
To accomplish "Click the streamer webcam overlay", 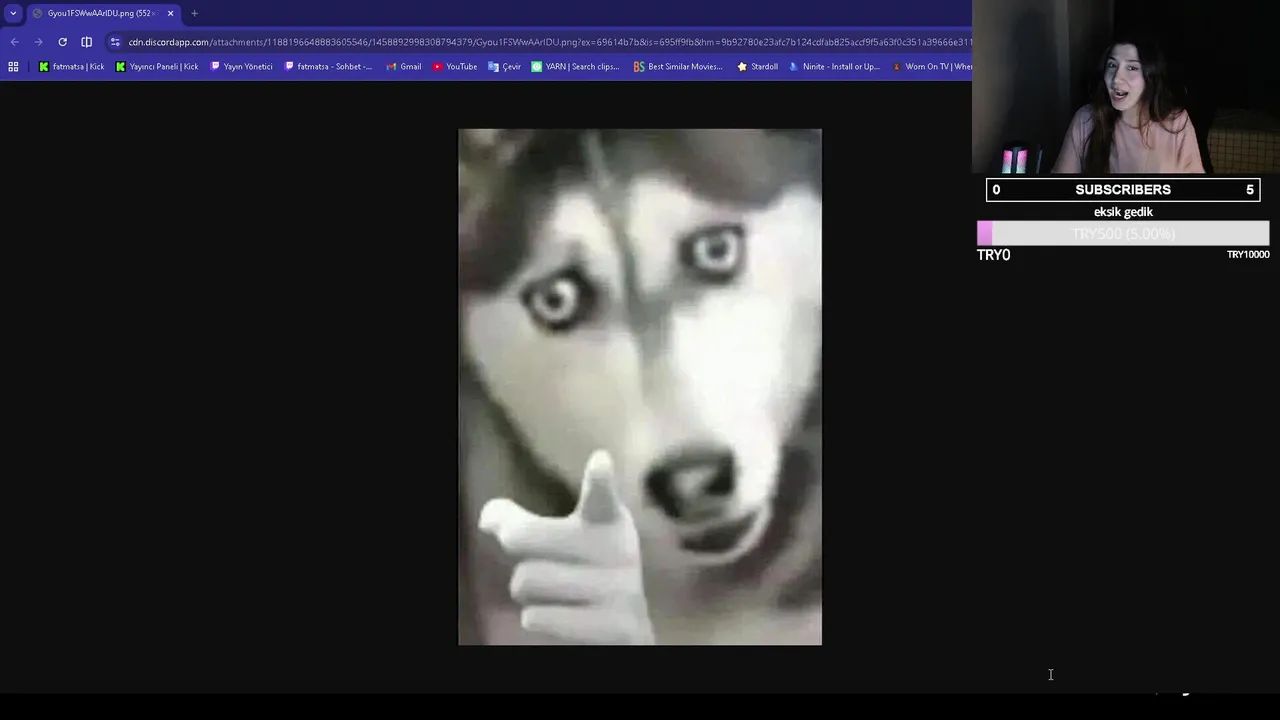I will pyautogui.click(x=1126, y=88).
